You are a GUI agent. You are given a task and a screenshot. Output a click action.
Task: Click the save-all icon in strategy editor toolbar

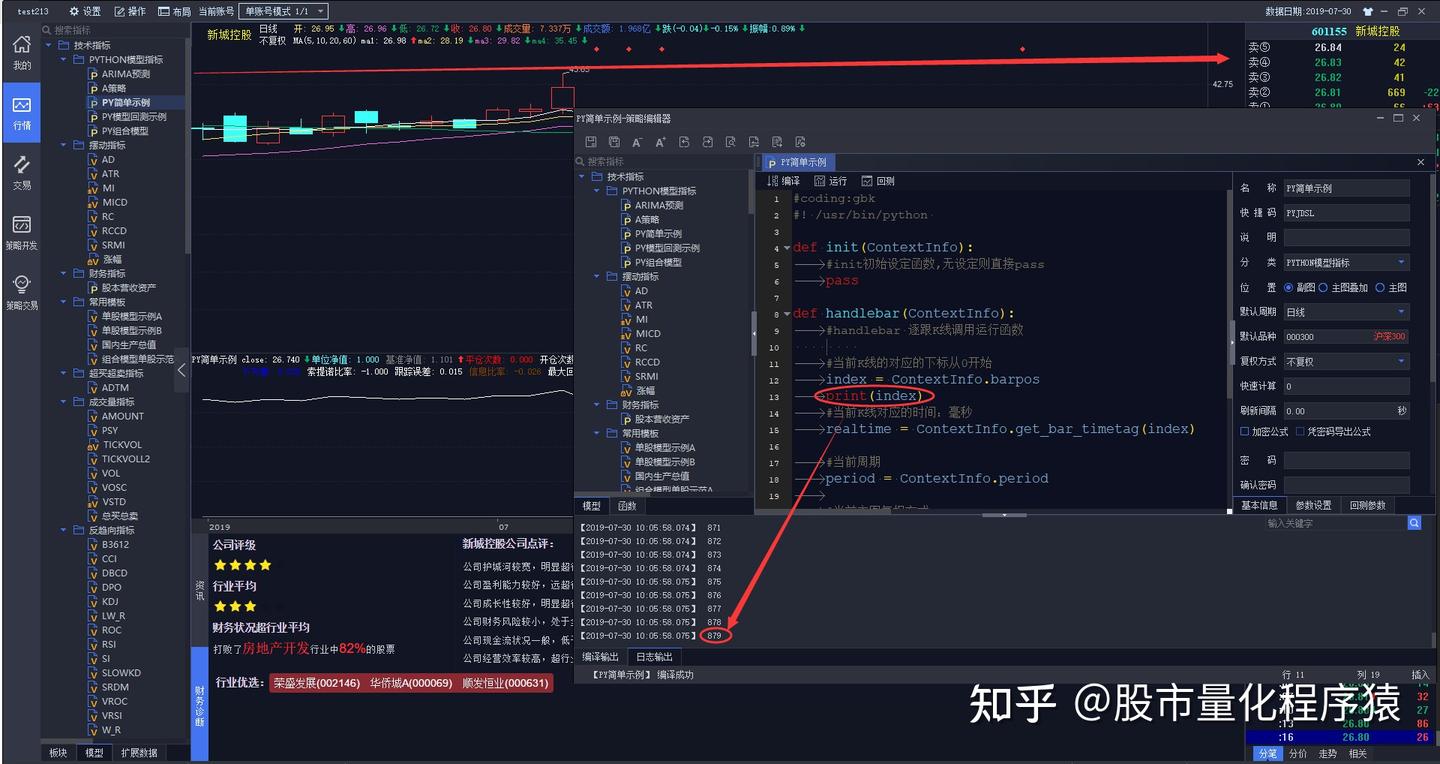pos(614,142)
